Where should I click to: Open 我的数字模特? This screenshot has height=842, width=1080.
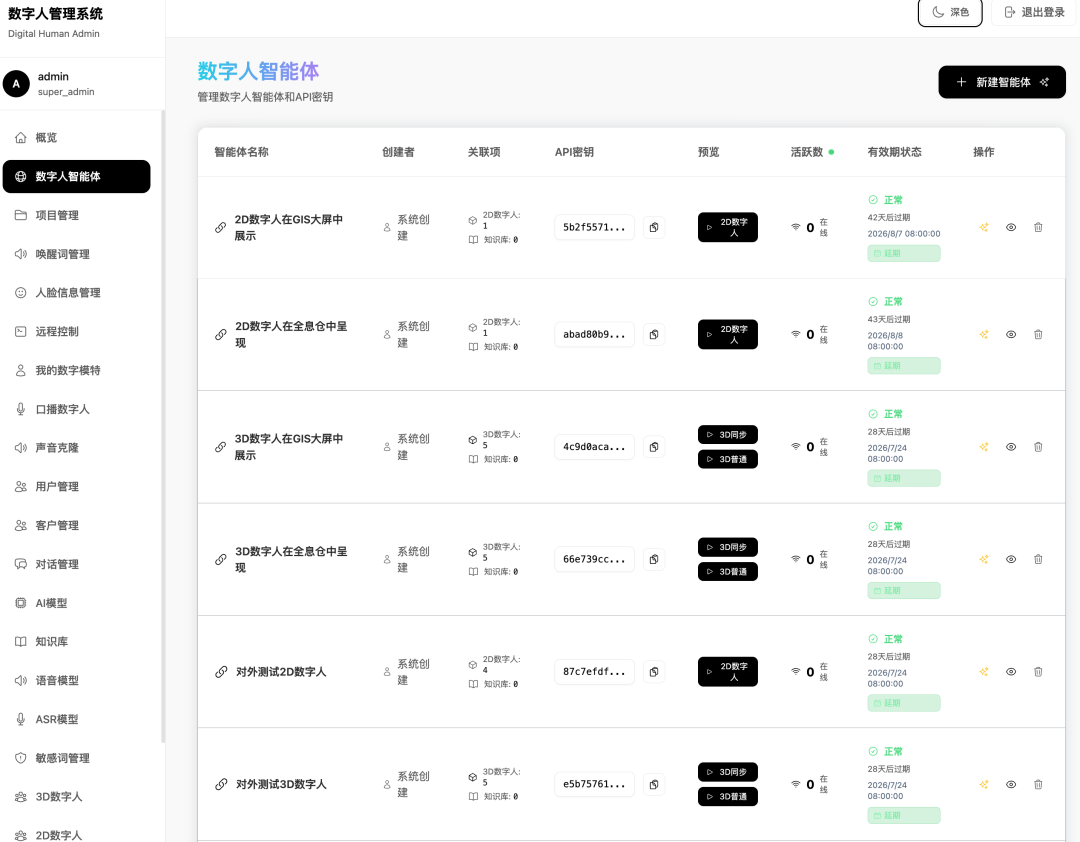pos(76,371)
